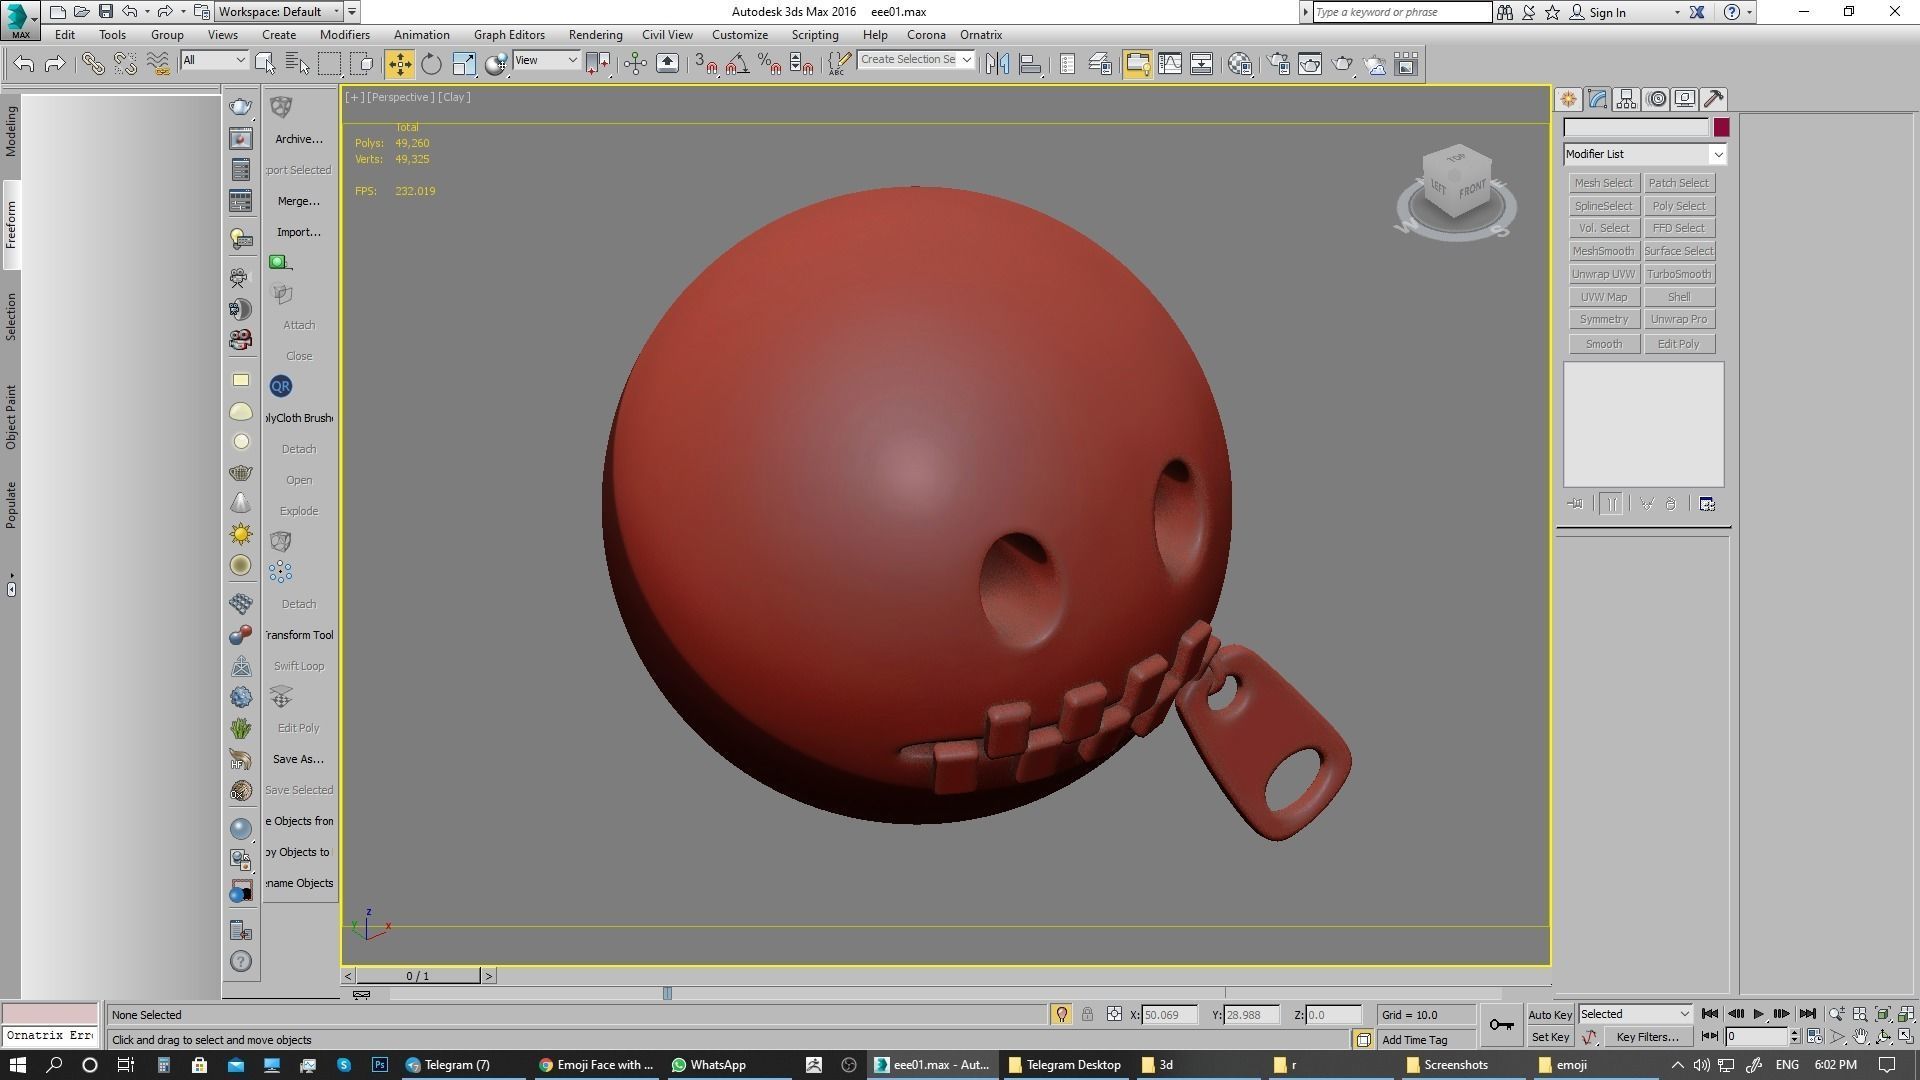Click the object color swatch
The width and height of the screenshot is (1920, 1080).
1721,128
